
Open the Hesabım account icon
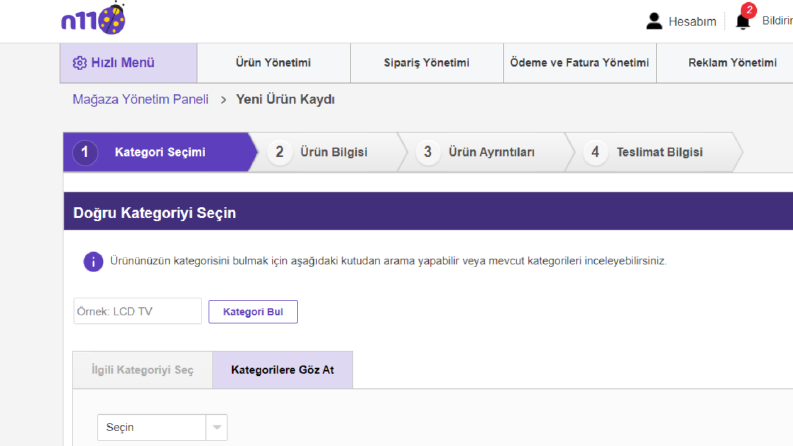(654, 21)
